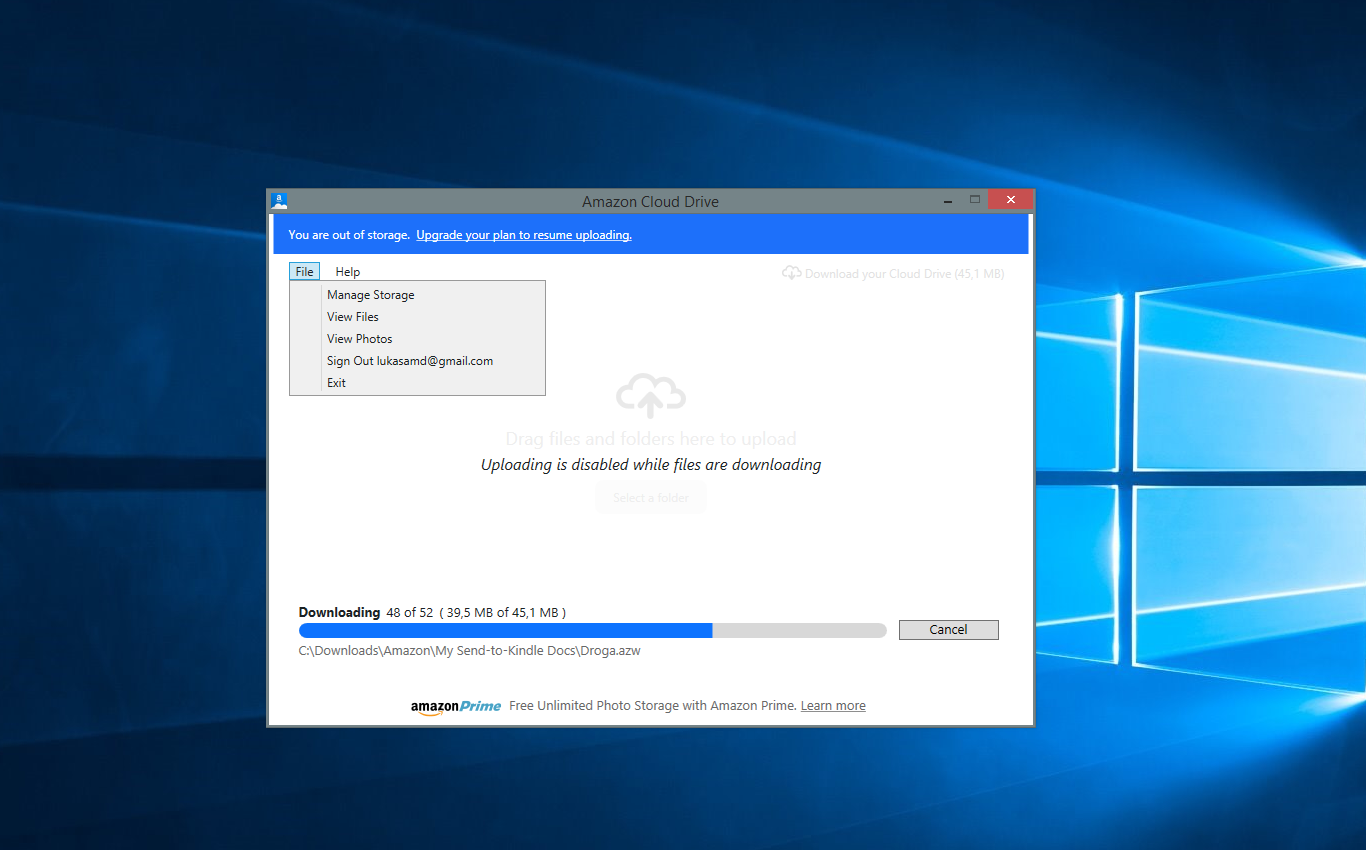Click Download your Cloud Drive text
Image resolution: width=1366 pixels, height=850 pixels.
[904, 274]
